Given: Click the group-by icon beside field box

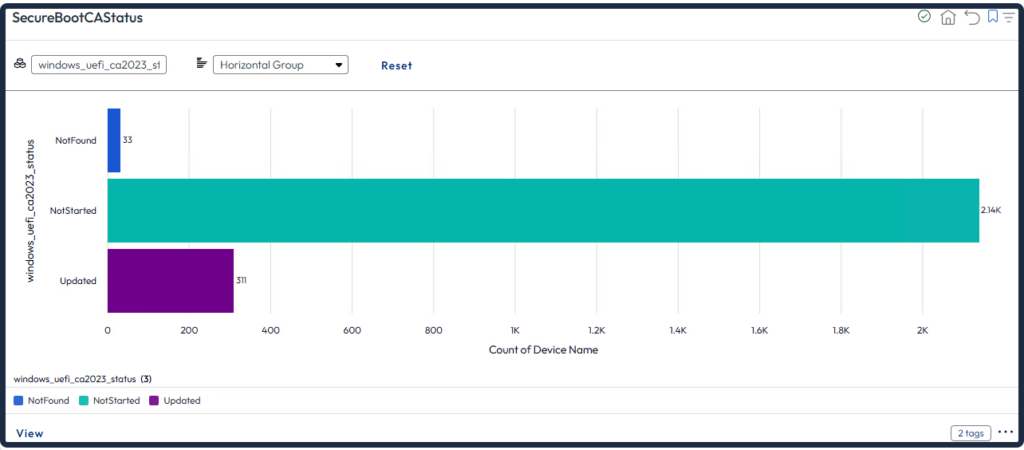Looking at the screenshot, I should tap(19, 64).
